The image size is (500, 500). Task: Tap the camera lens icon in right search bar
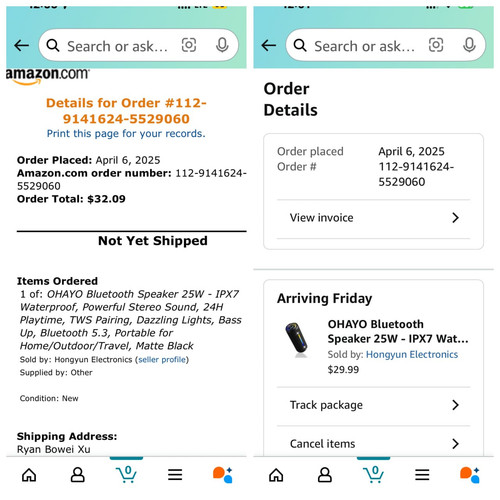click(436, 45)
